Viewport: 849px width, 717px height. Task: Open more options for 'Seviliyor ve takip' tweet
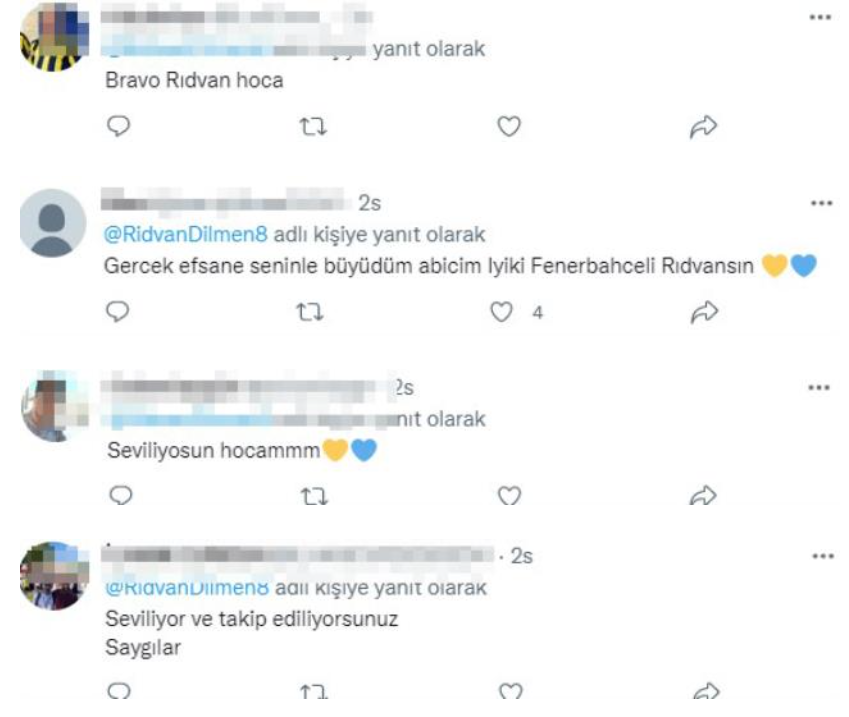pos(823,556)
